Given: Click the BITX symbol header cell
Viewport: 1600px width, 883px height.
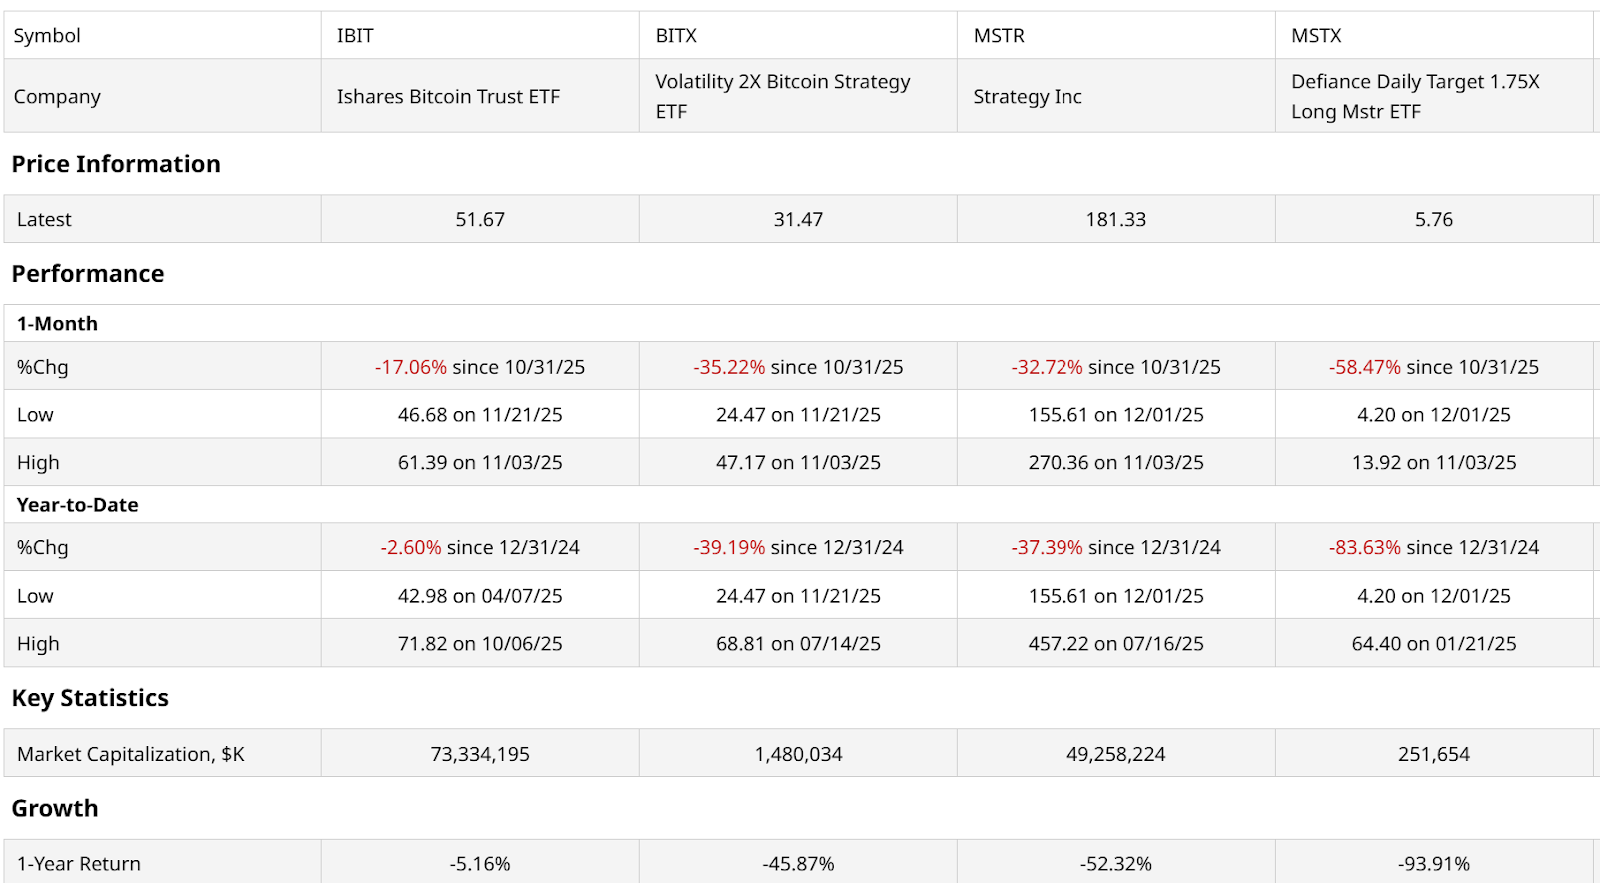Looking at the screenshot, I should click(676, 36).
